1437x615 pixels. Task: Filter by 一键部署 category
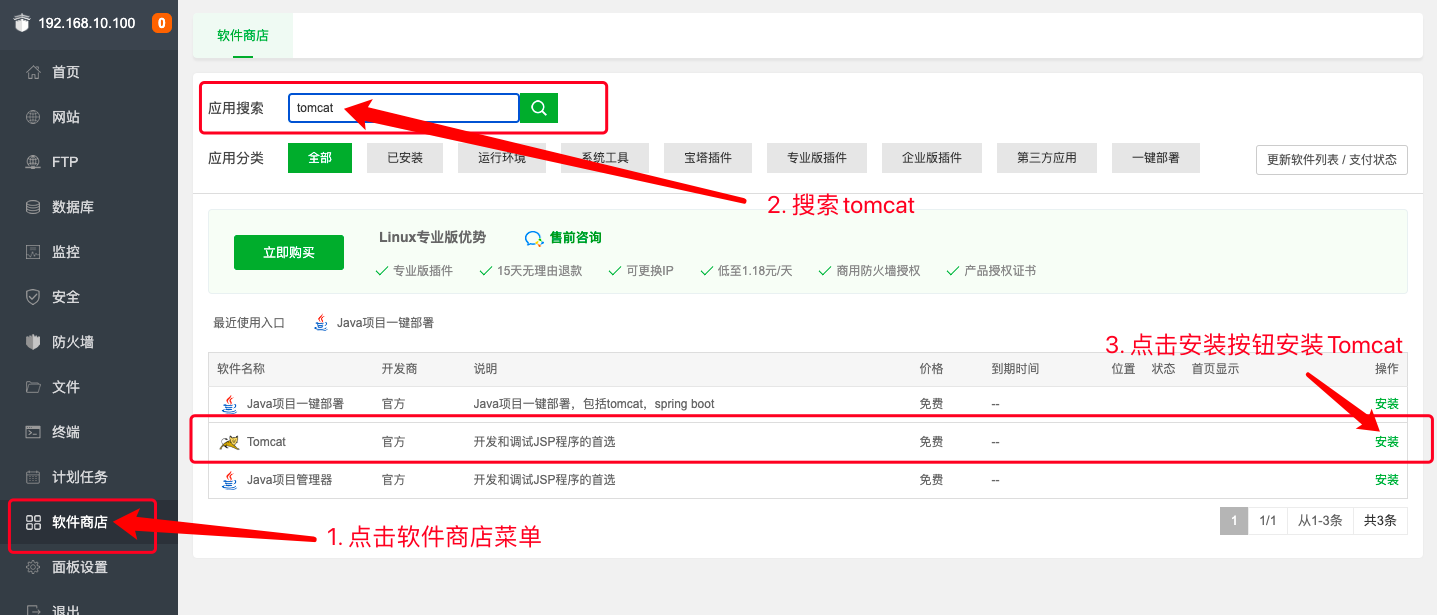1156,158
